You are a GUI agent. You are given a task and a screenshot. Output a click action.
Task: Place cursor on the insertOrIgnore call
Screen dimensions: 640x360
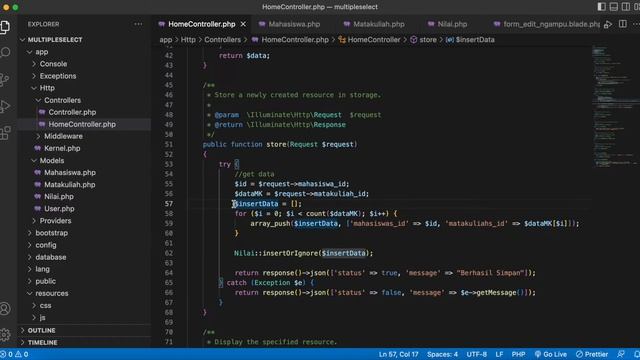pyautogui.click(x=290, y=253)
